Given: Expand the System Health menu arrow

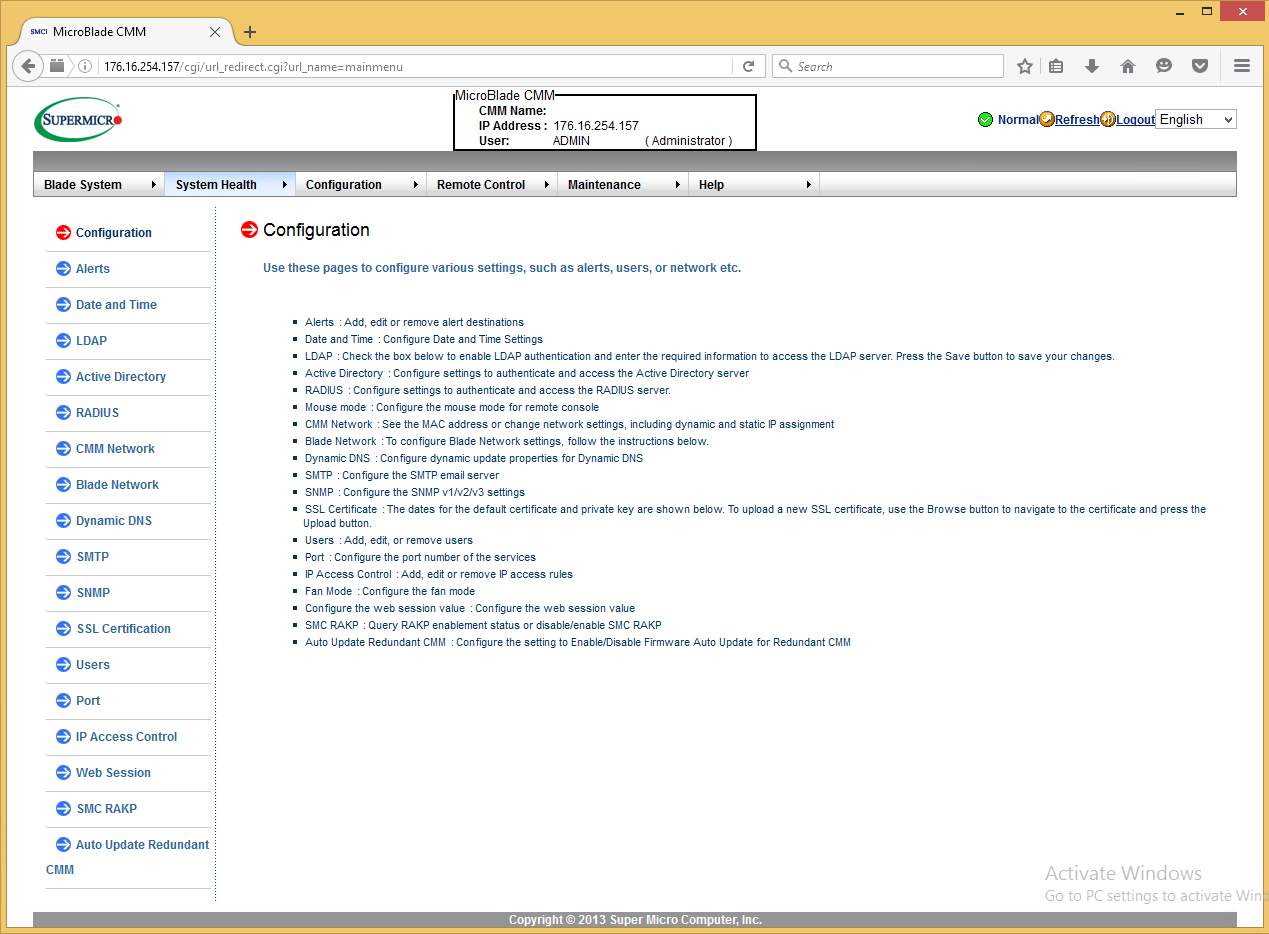Looking at the screenshot, I should point(284,184).
